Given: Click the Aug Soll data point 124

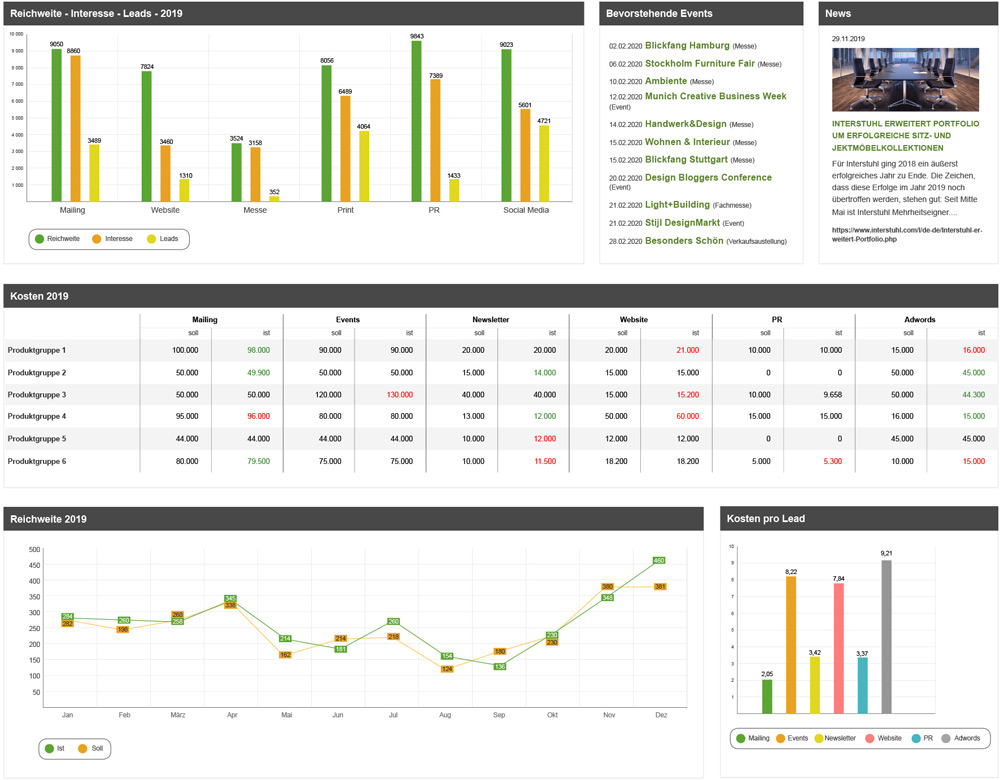Looking at the screenshot, I should 447,669.
